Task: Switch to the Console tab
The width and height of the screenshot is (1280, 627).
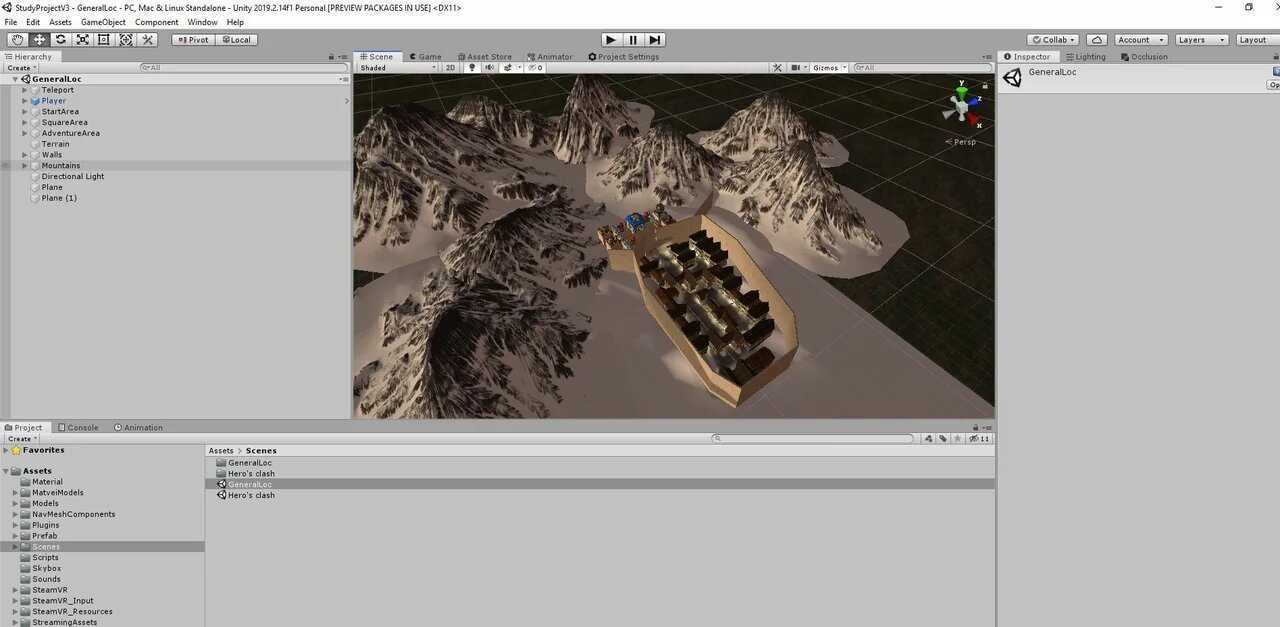Action: tap(78, 428)
